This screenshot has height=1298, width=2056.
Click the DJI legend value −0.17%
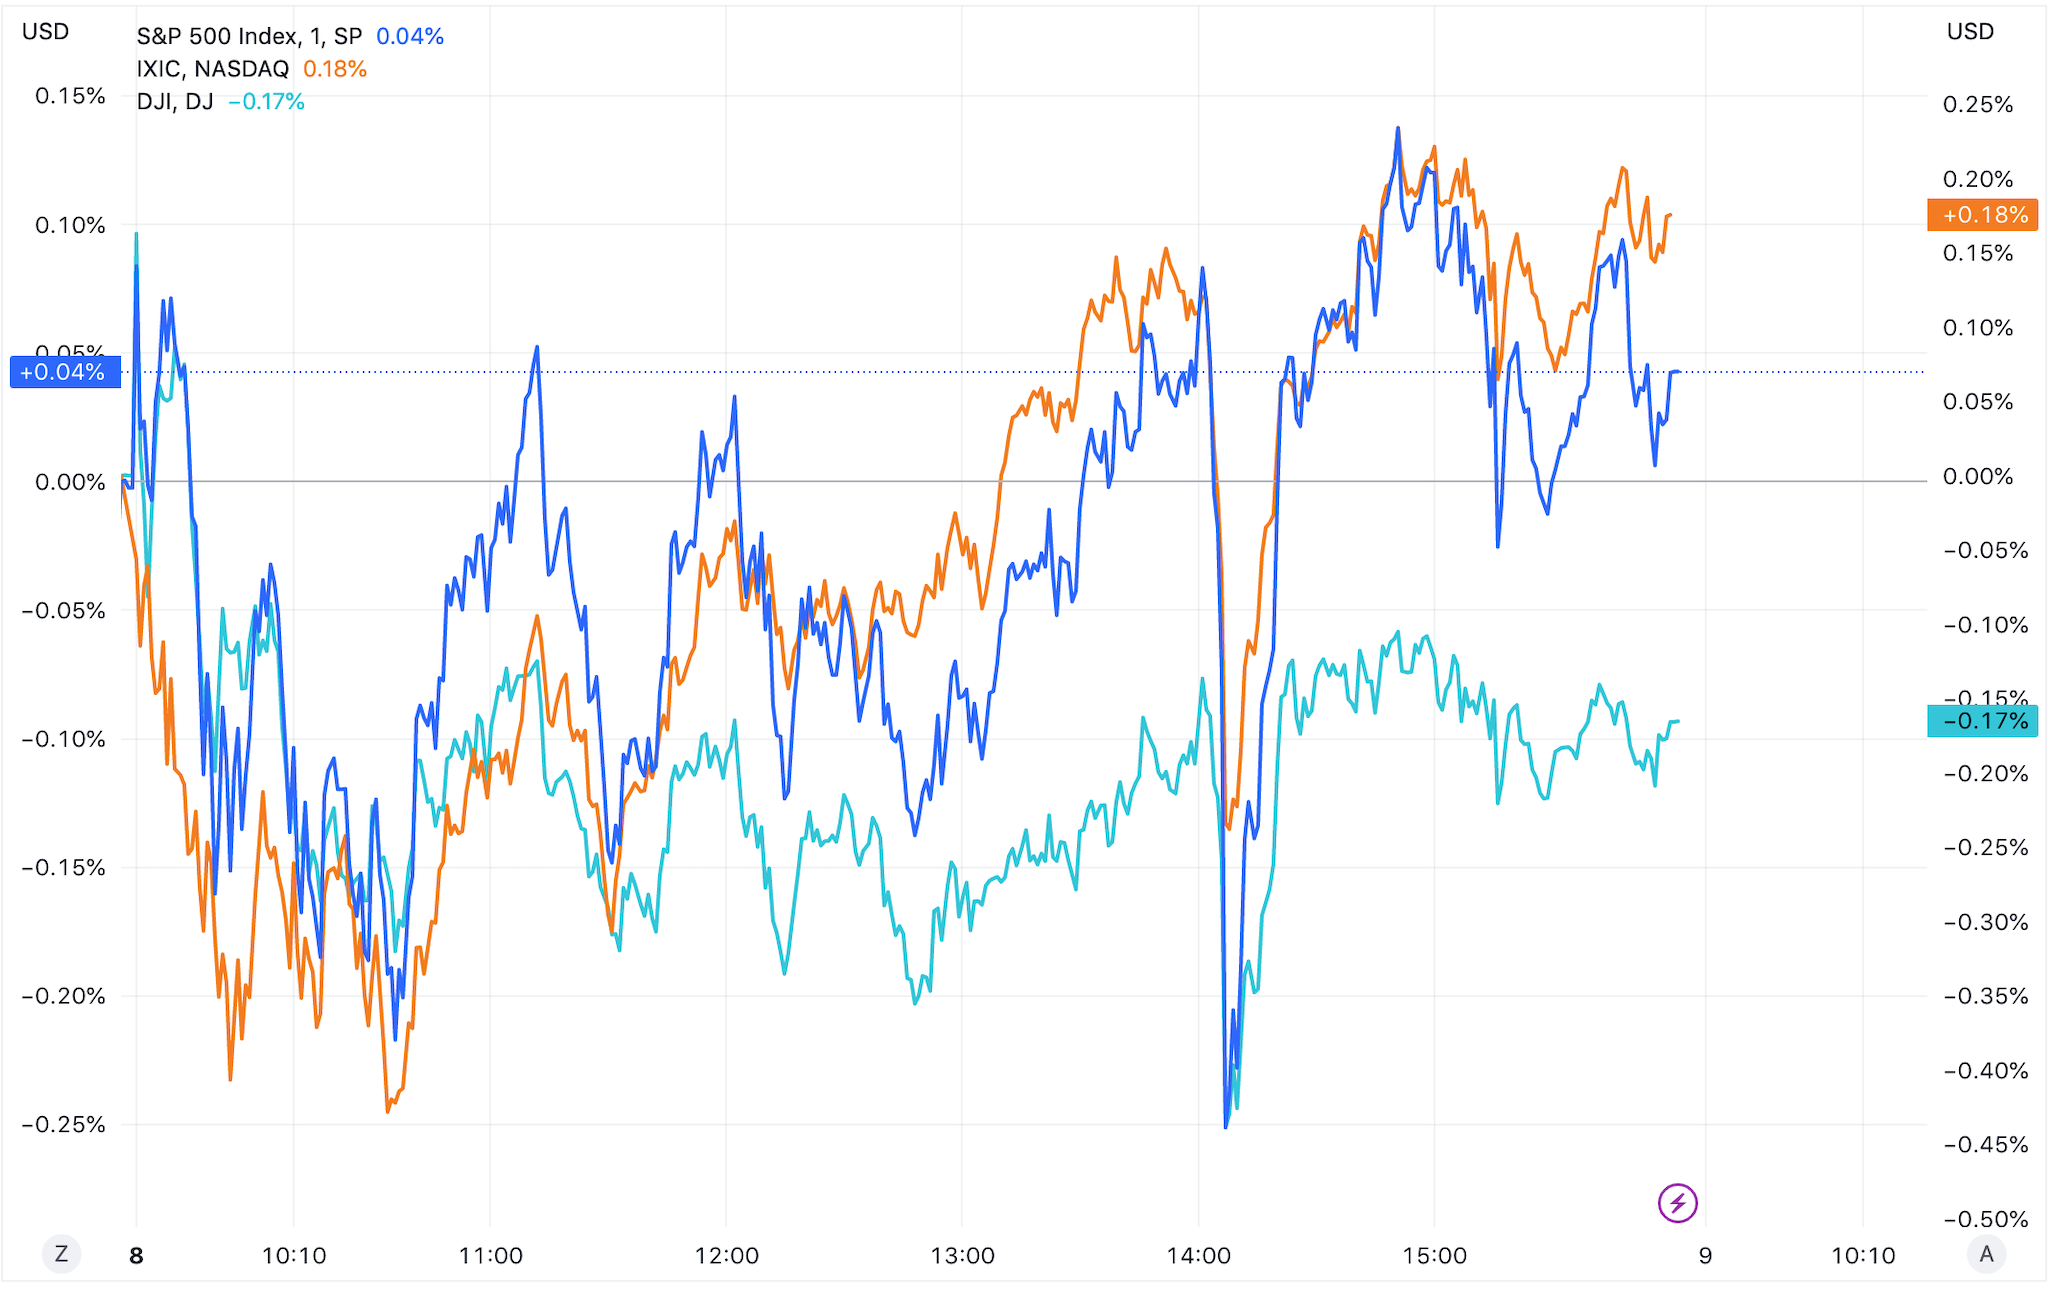click(x=266, y=102)
